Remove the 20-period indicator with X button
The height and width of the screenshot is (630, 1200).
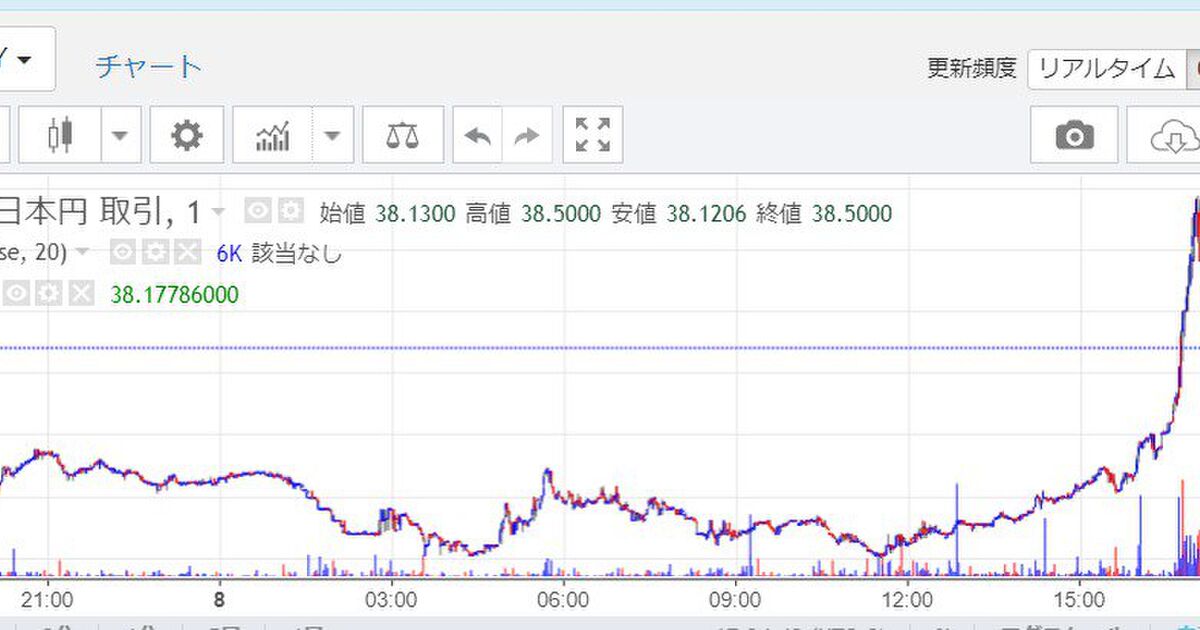click(186, 253)
